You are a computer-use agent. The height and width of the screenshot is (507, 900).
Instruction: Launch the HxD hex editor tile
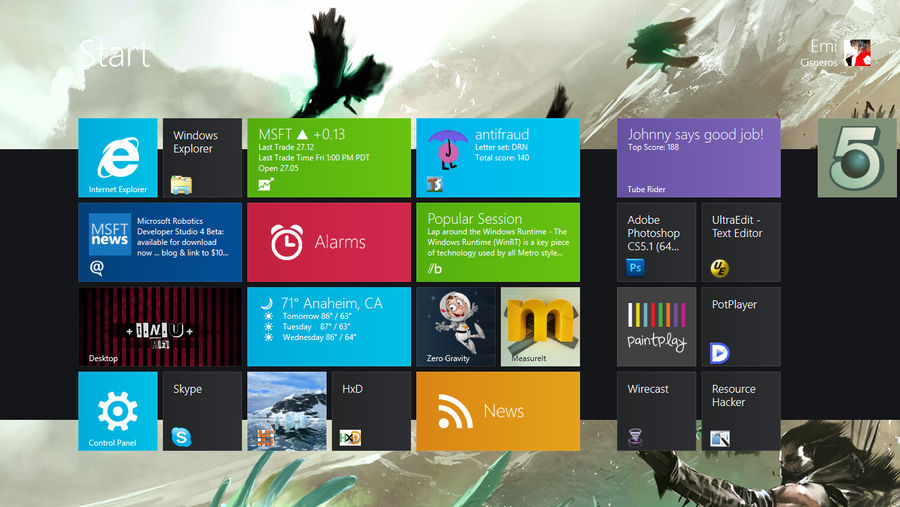[x=371, y=411]
